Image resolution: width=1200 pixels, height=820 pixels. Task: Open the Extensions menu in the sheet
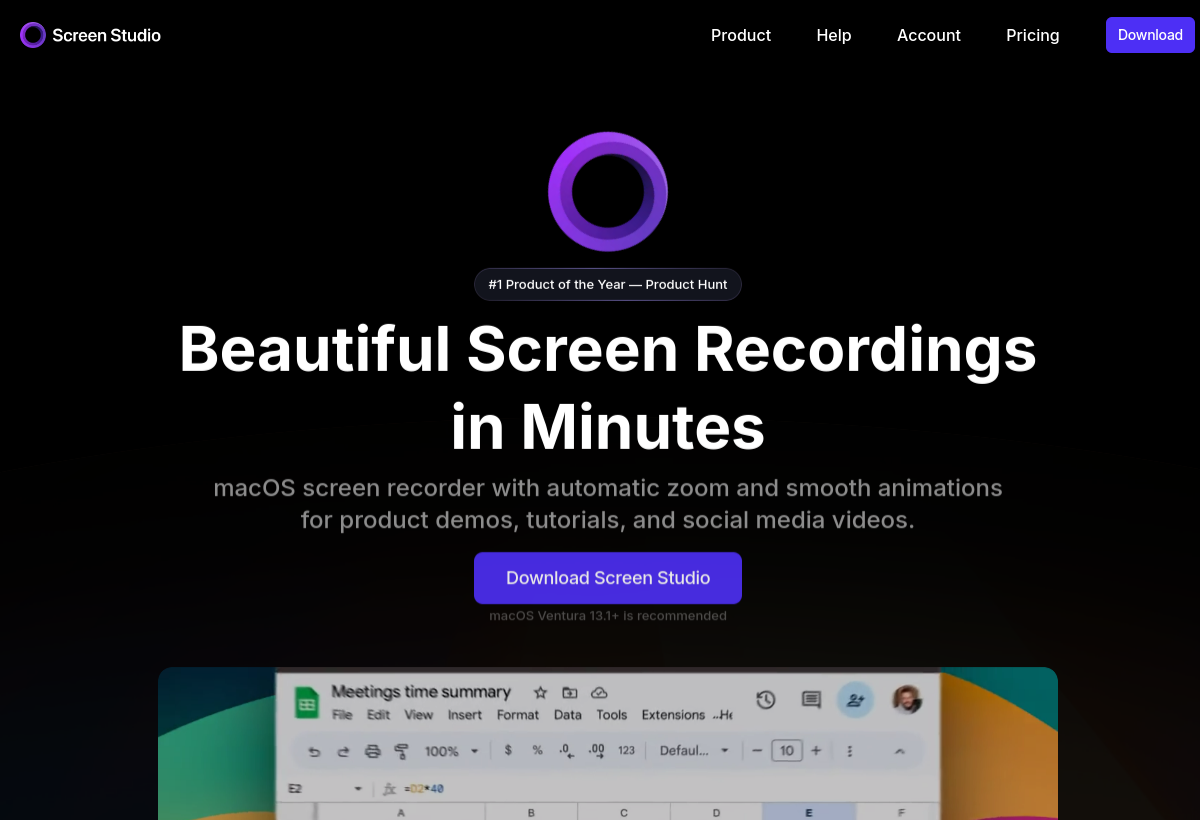click(x=673, y=715)
